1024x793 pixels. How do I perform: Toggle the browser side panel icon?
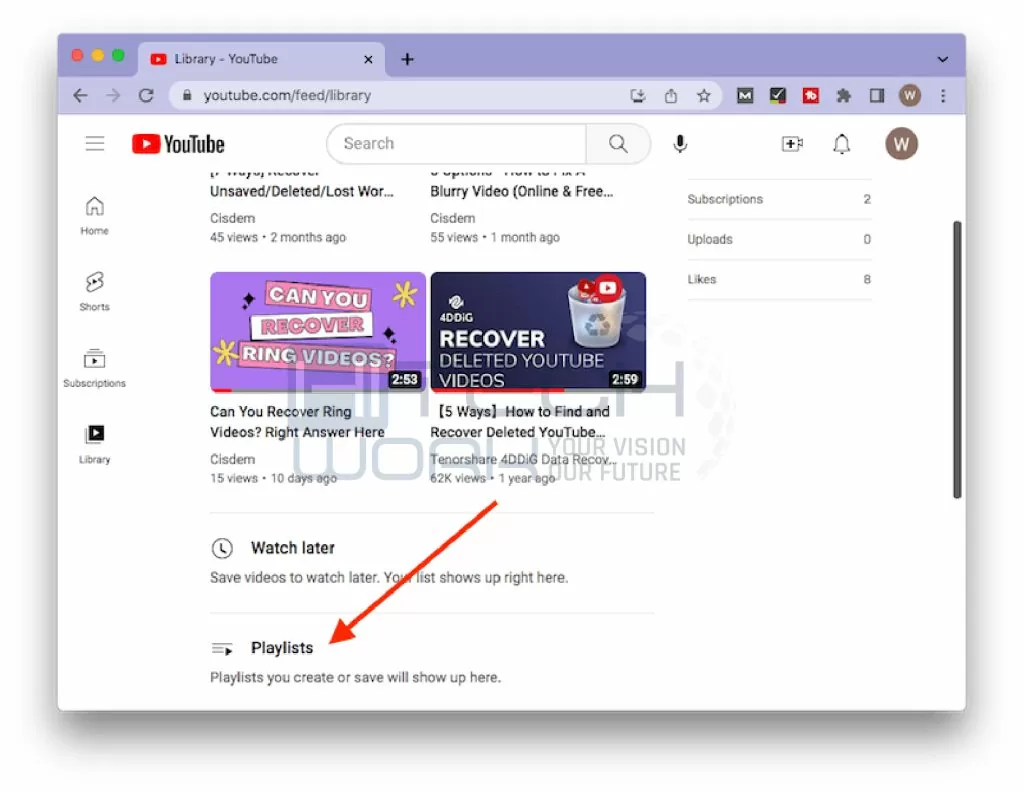pos(876,96)
